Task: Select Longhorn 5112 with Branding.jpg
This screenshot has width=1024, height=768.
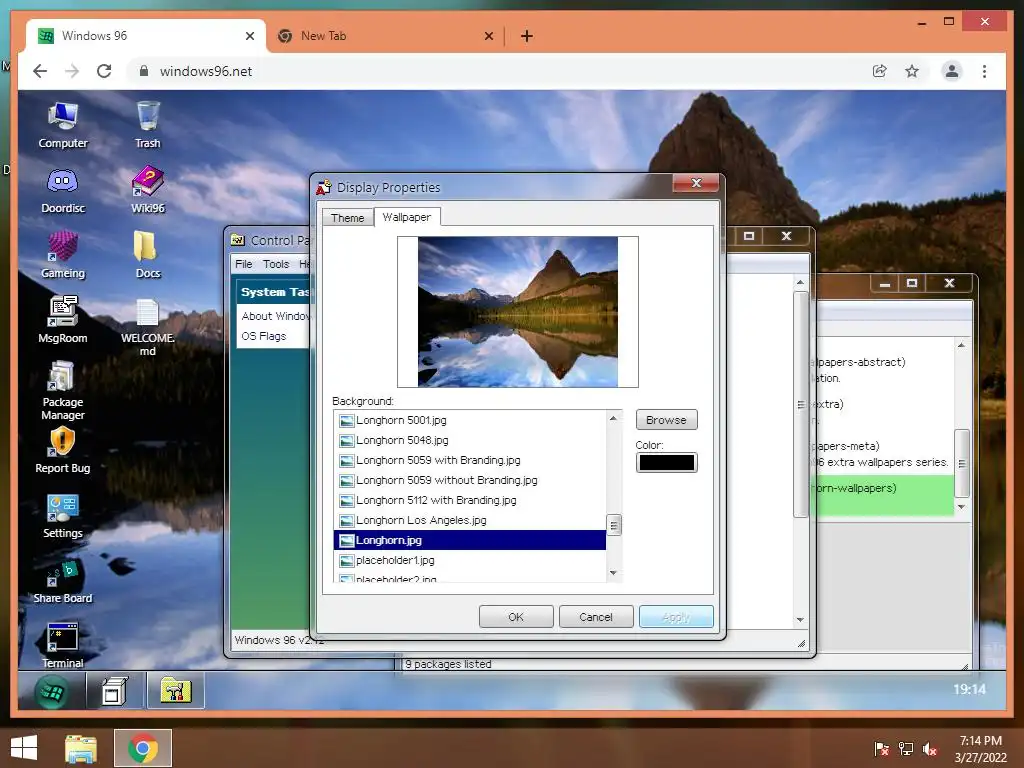Action: point(470,500)
